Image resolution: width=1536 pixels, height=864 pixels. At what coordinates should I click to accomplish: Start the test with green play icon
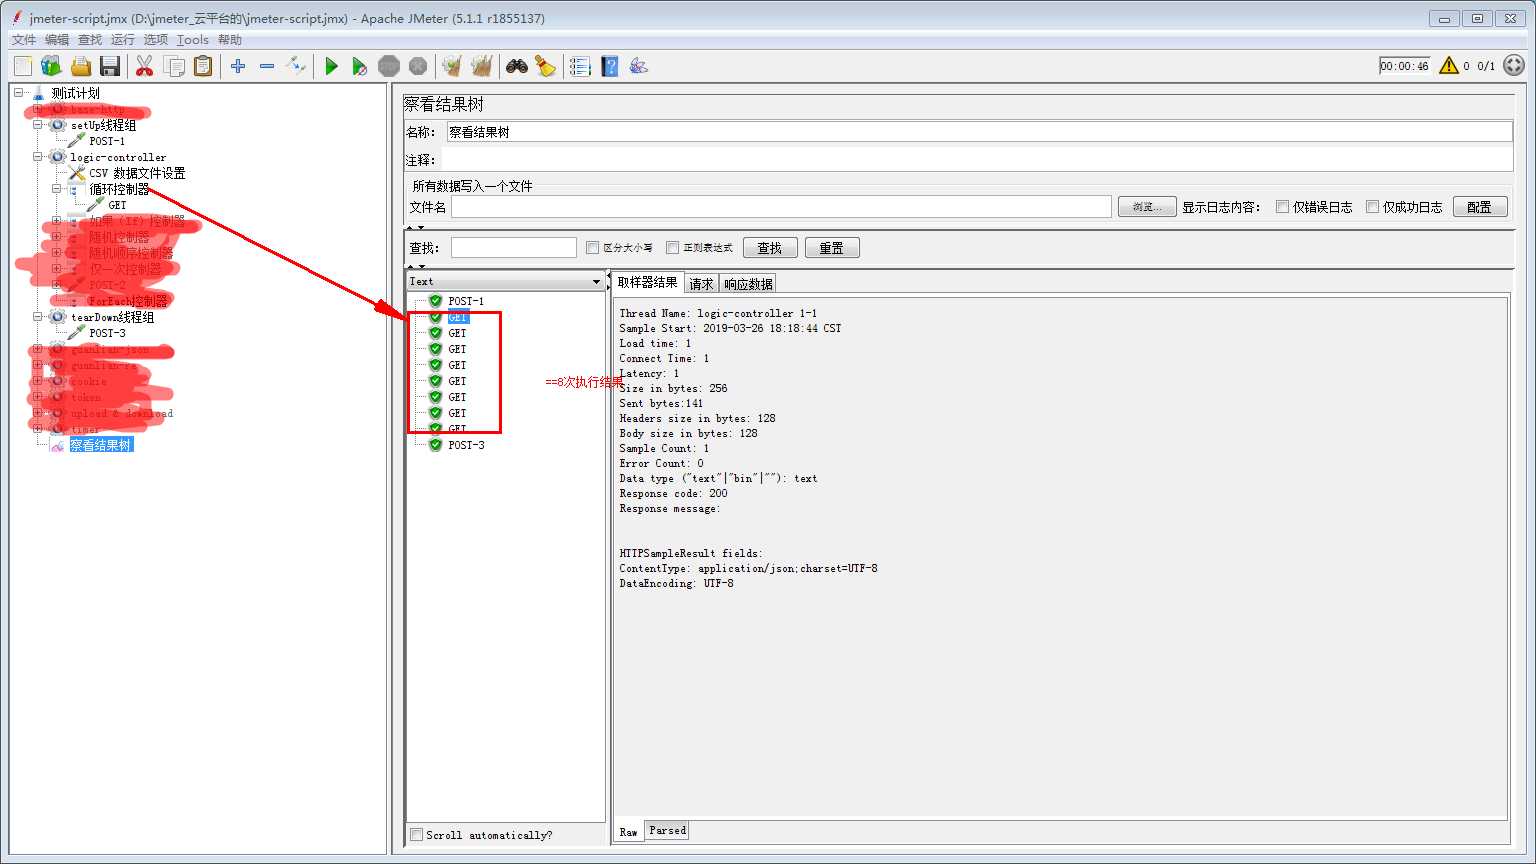[331, 66]
